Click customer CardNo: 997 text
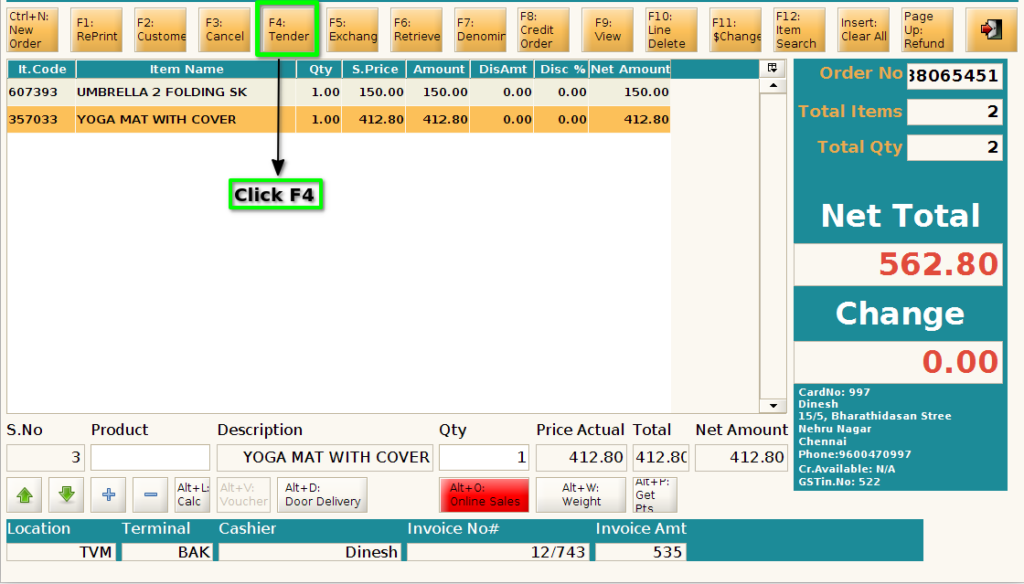Image resolution: width=1024 pixels, height=584 pixels. [835, 392]
